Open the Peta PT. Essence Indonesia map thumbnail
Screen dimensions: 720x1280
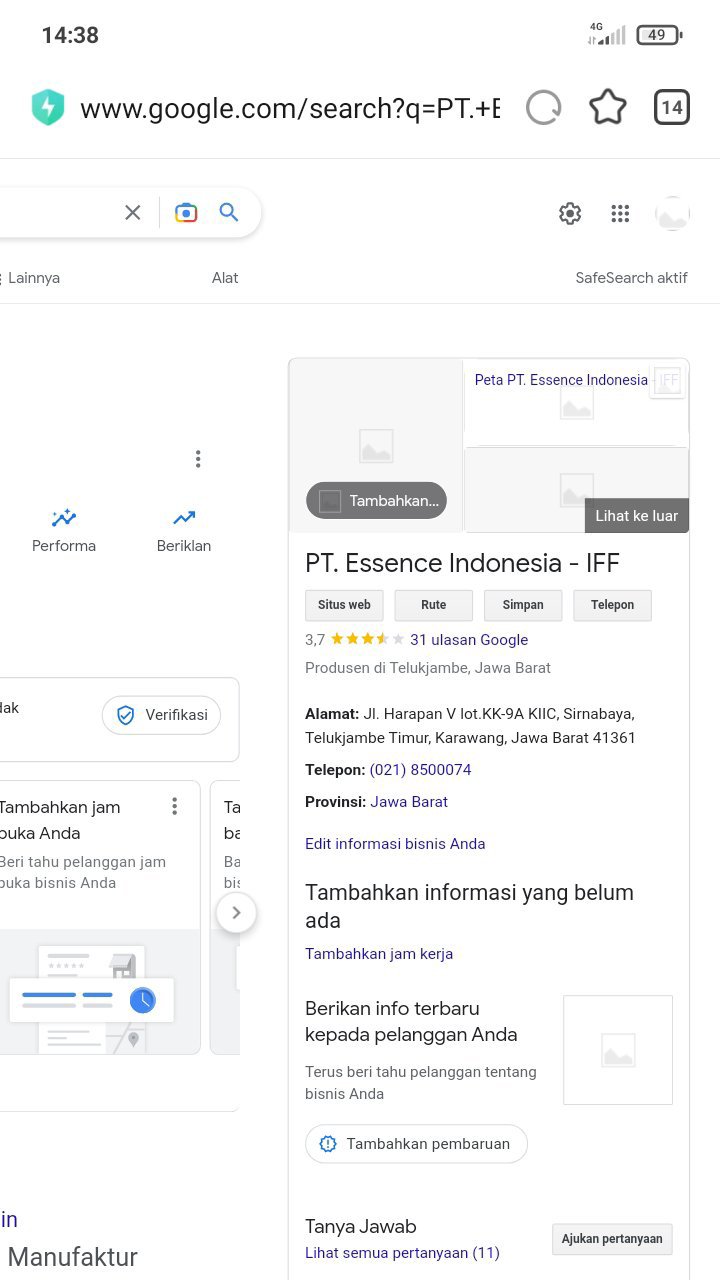click(576, 402)
